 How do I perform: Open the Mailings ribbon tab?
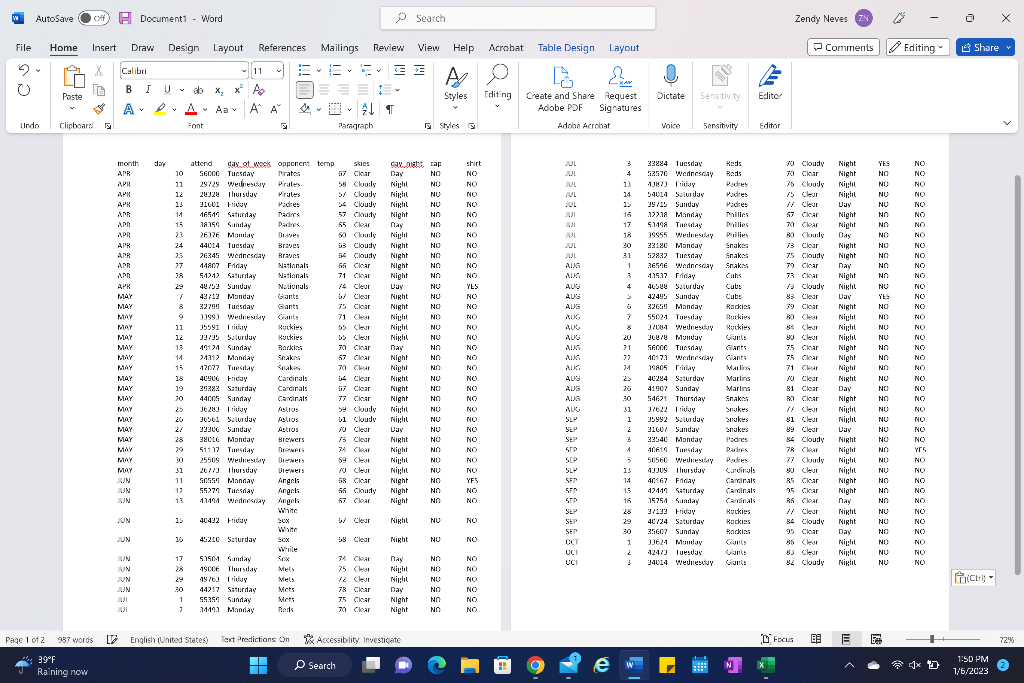click(341, 46)
